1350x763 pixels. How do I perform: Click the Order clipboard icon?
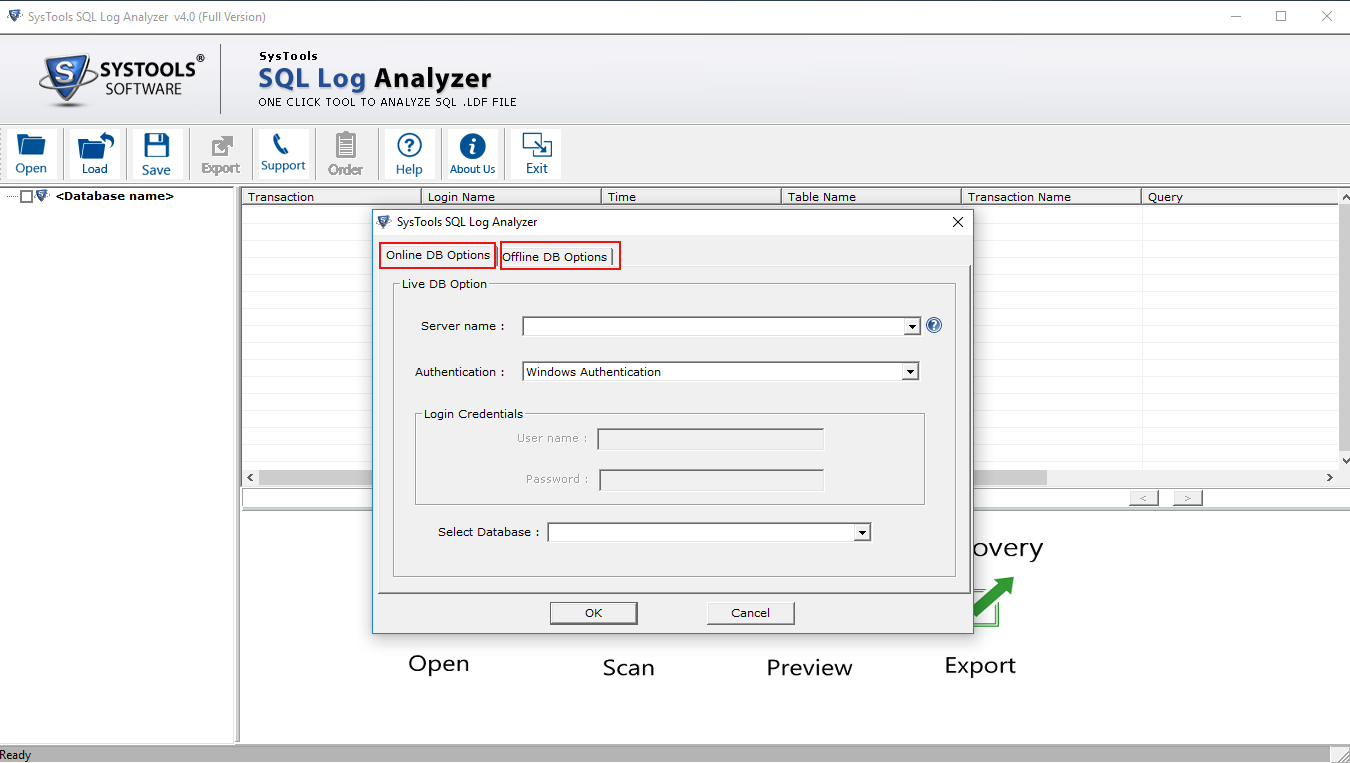pyautogui.click(x=345, y=154)
